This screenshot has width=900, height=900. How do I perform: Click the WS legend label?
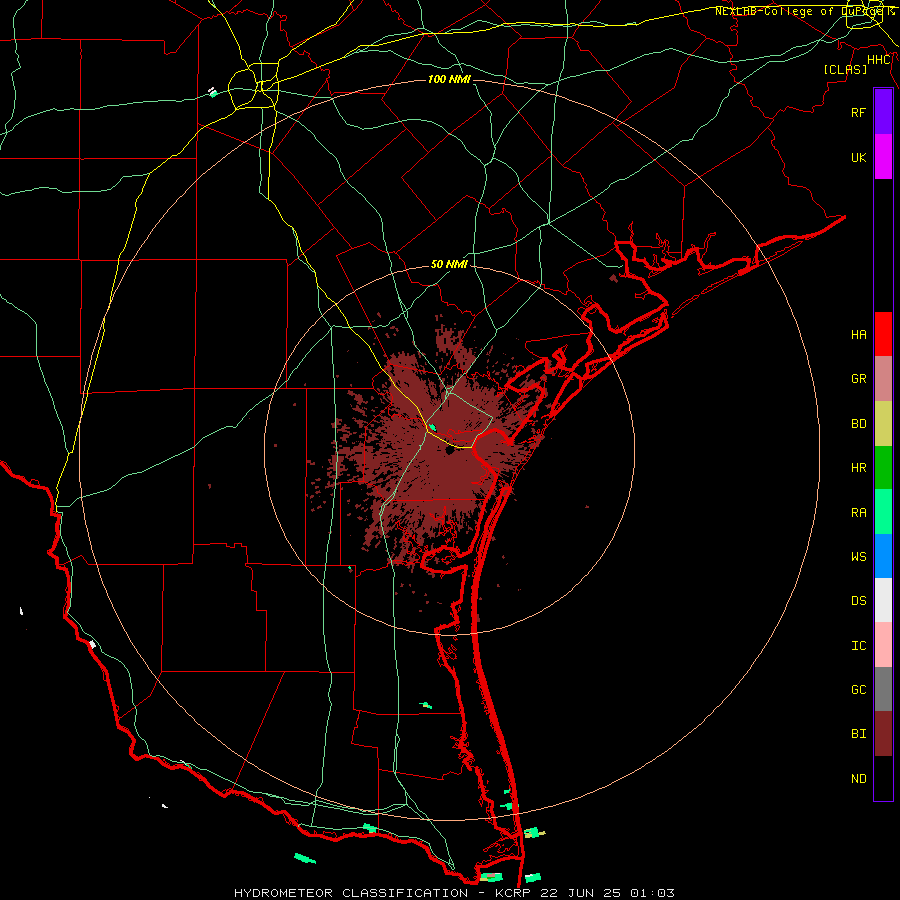(x=859, y=556)
